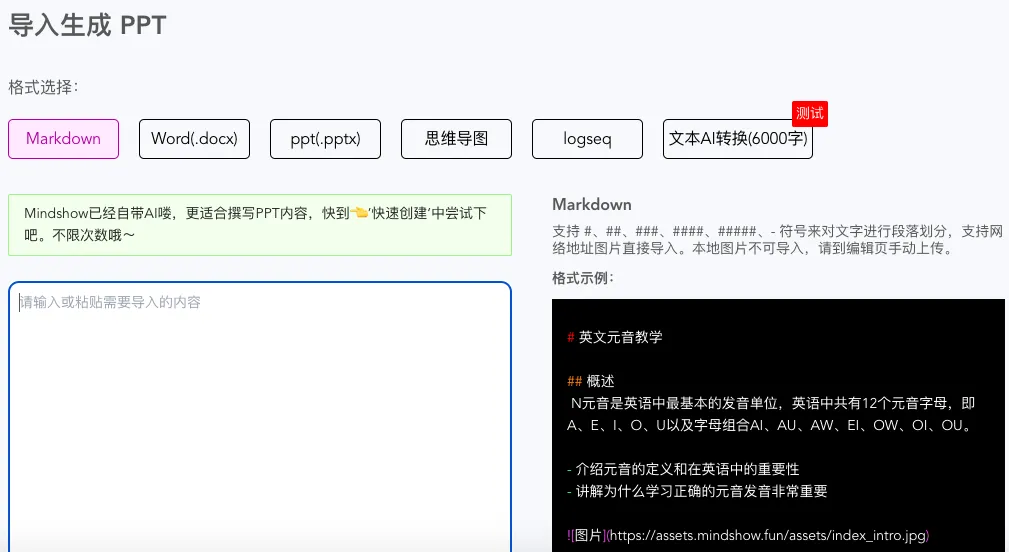Click '- 讲解为什么学习正确的元音发音非常重要' line
Screen dimensions: 1009x552
click(698, 492)
